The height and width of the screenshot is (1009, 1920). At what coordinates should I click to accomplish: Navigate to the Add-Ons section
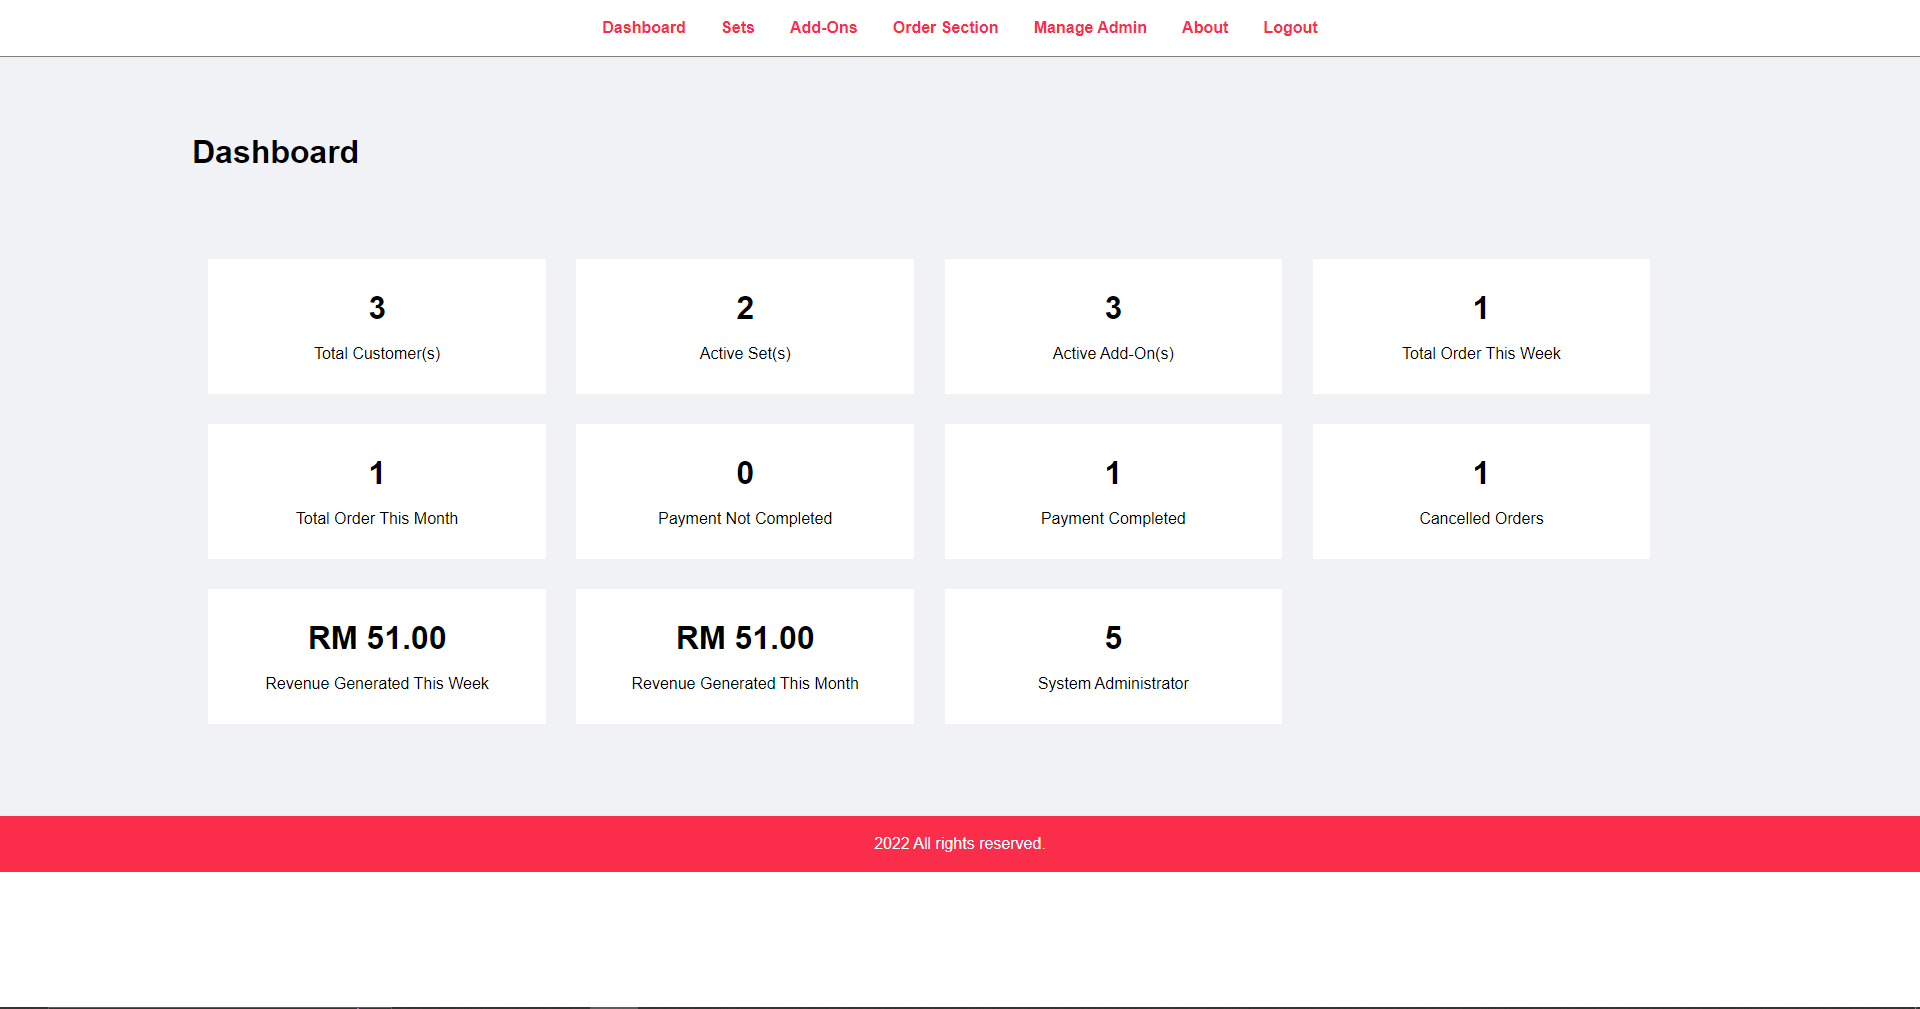823,27
